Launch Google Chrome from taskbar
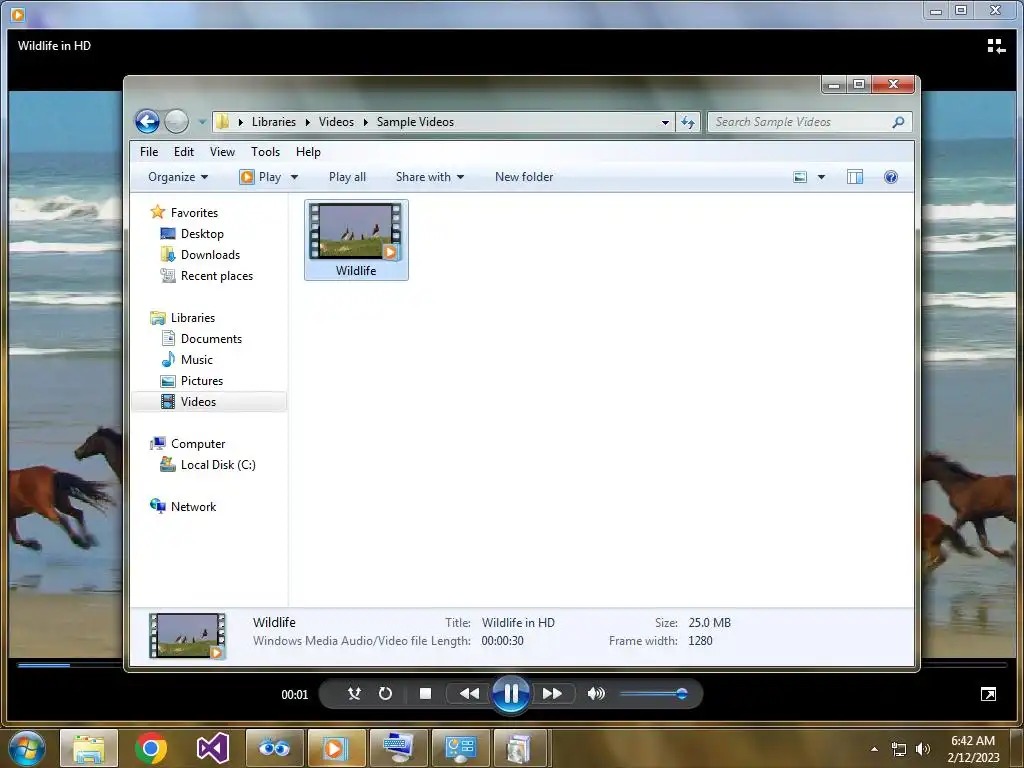This screenshot has height=768, width=1024. [x=151, y=748]
